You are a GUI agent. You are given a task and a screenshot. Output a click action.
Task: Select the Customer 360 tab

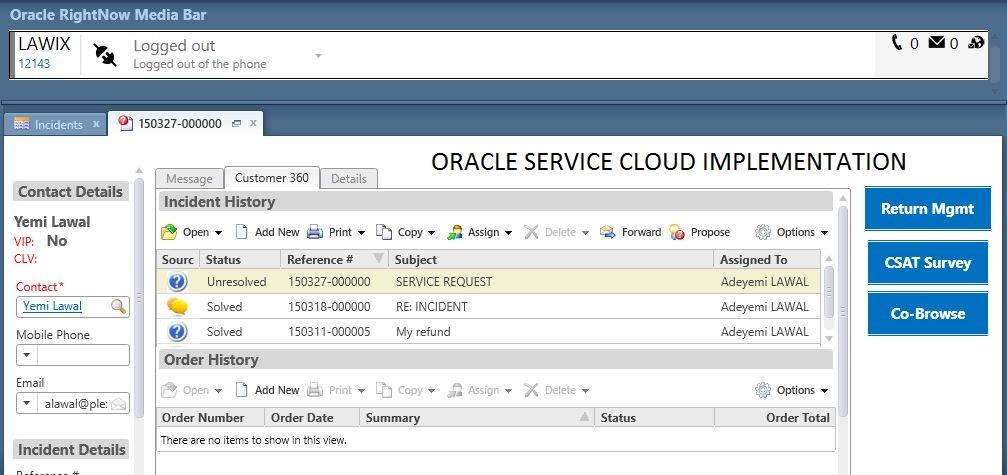(x=272, y=178)
